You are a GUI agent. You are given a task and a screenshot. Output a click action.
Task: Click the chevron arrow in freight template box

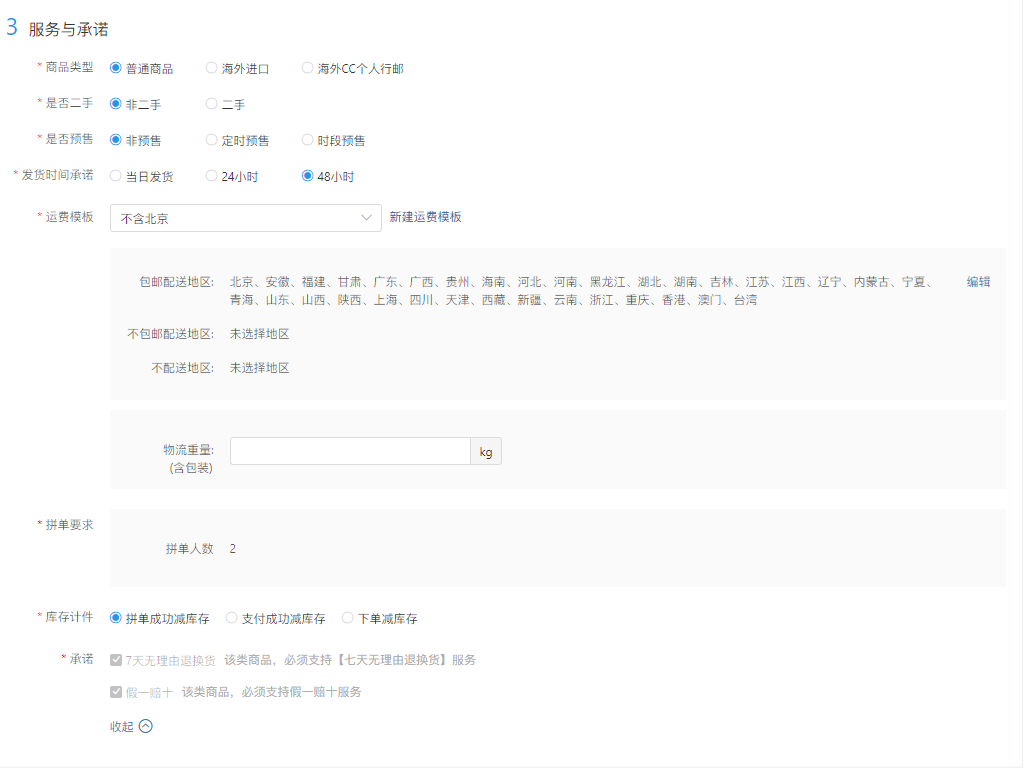point(366,217)
